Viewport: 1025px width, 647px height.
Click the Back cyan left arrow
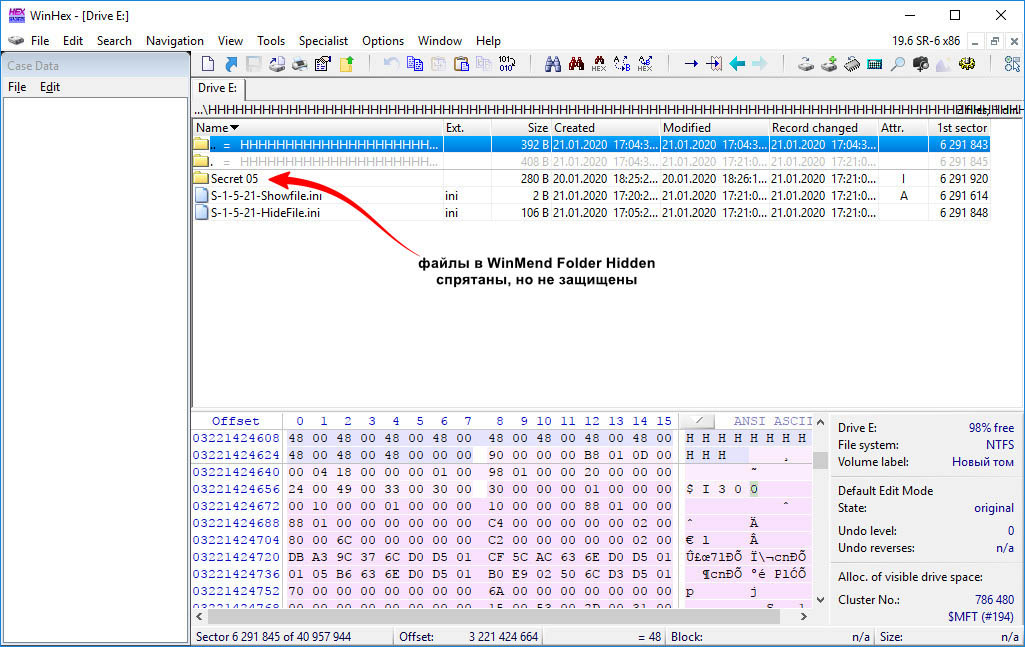tap(737, 63)
